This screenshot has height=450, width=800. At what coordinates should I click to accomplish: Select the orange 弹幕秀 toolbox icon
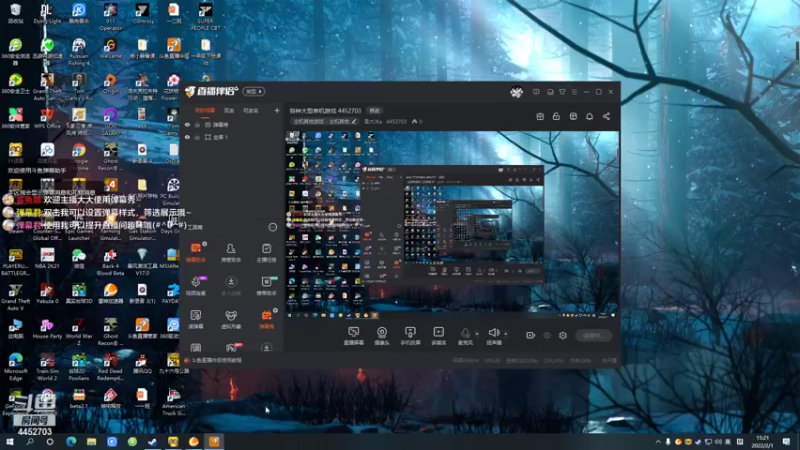pos(266,319)
